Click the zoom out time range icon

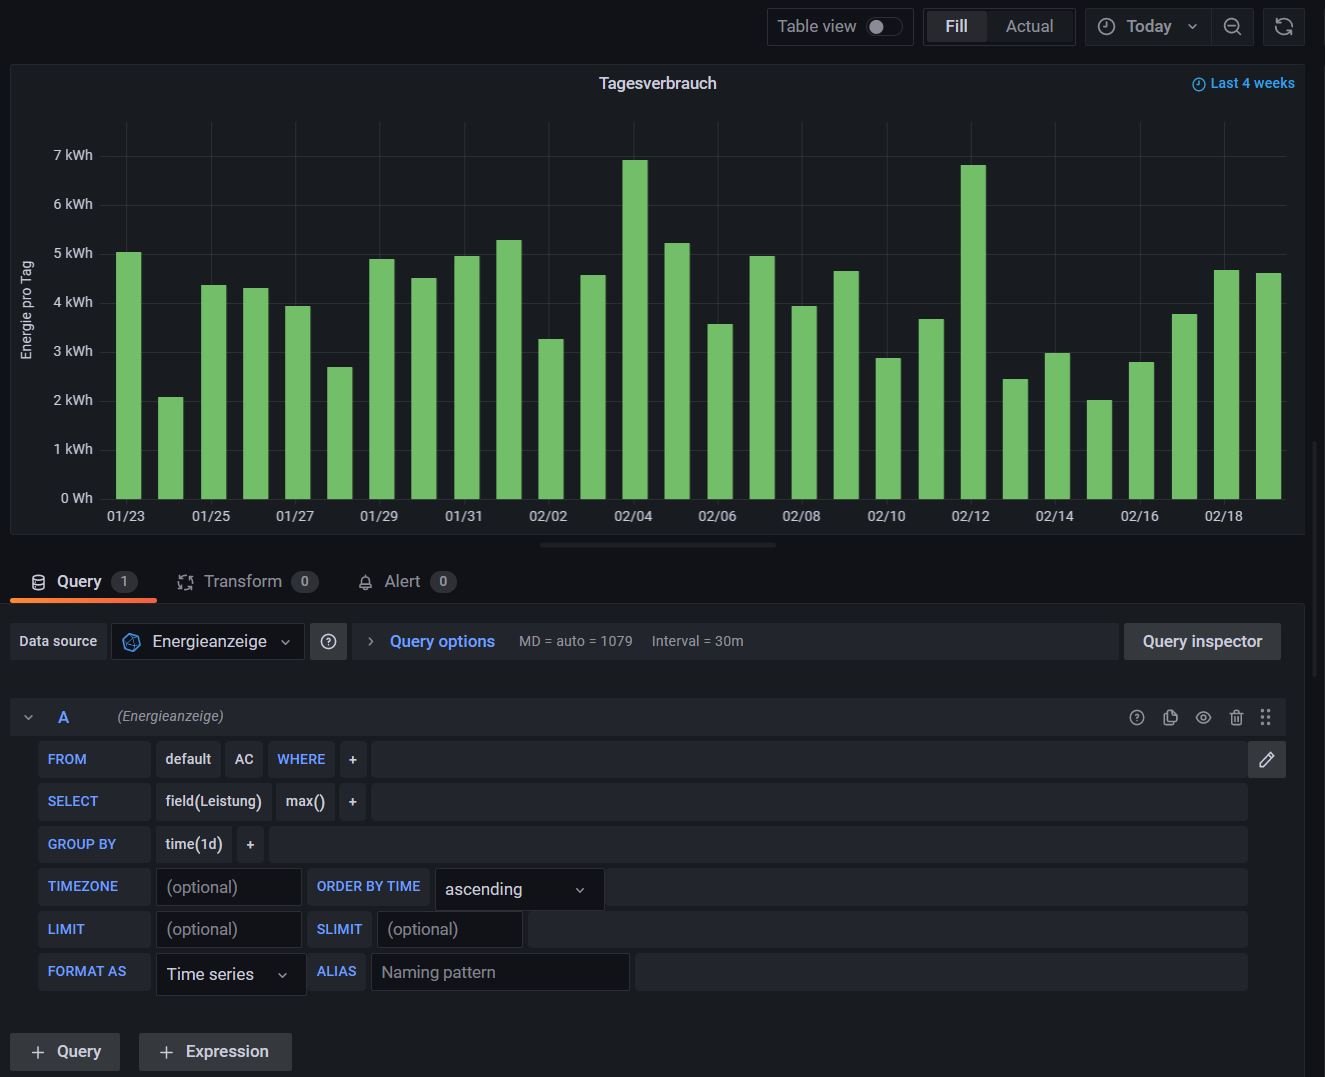point(1232,27)
